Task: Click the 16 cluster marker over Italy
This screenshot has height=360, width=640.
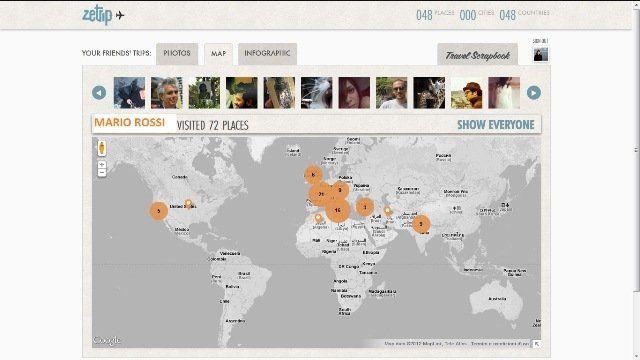Action: tap(338, 210)
